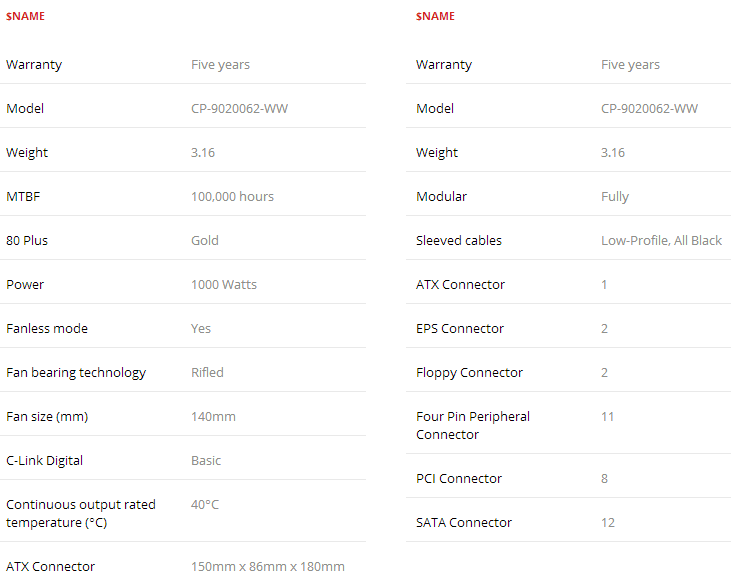The width and height of the screenshot is (731, 578).
Task: Select the left Warranty label
Action: click(x=34, y=65)
